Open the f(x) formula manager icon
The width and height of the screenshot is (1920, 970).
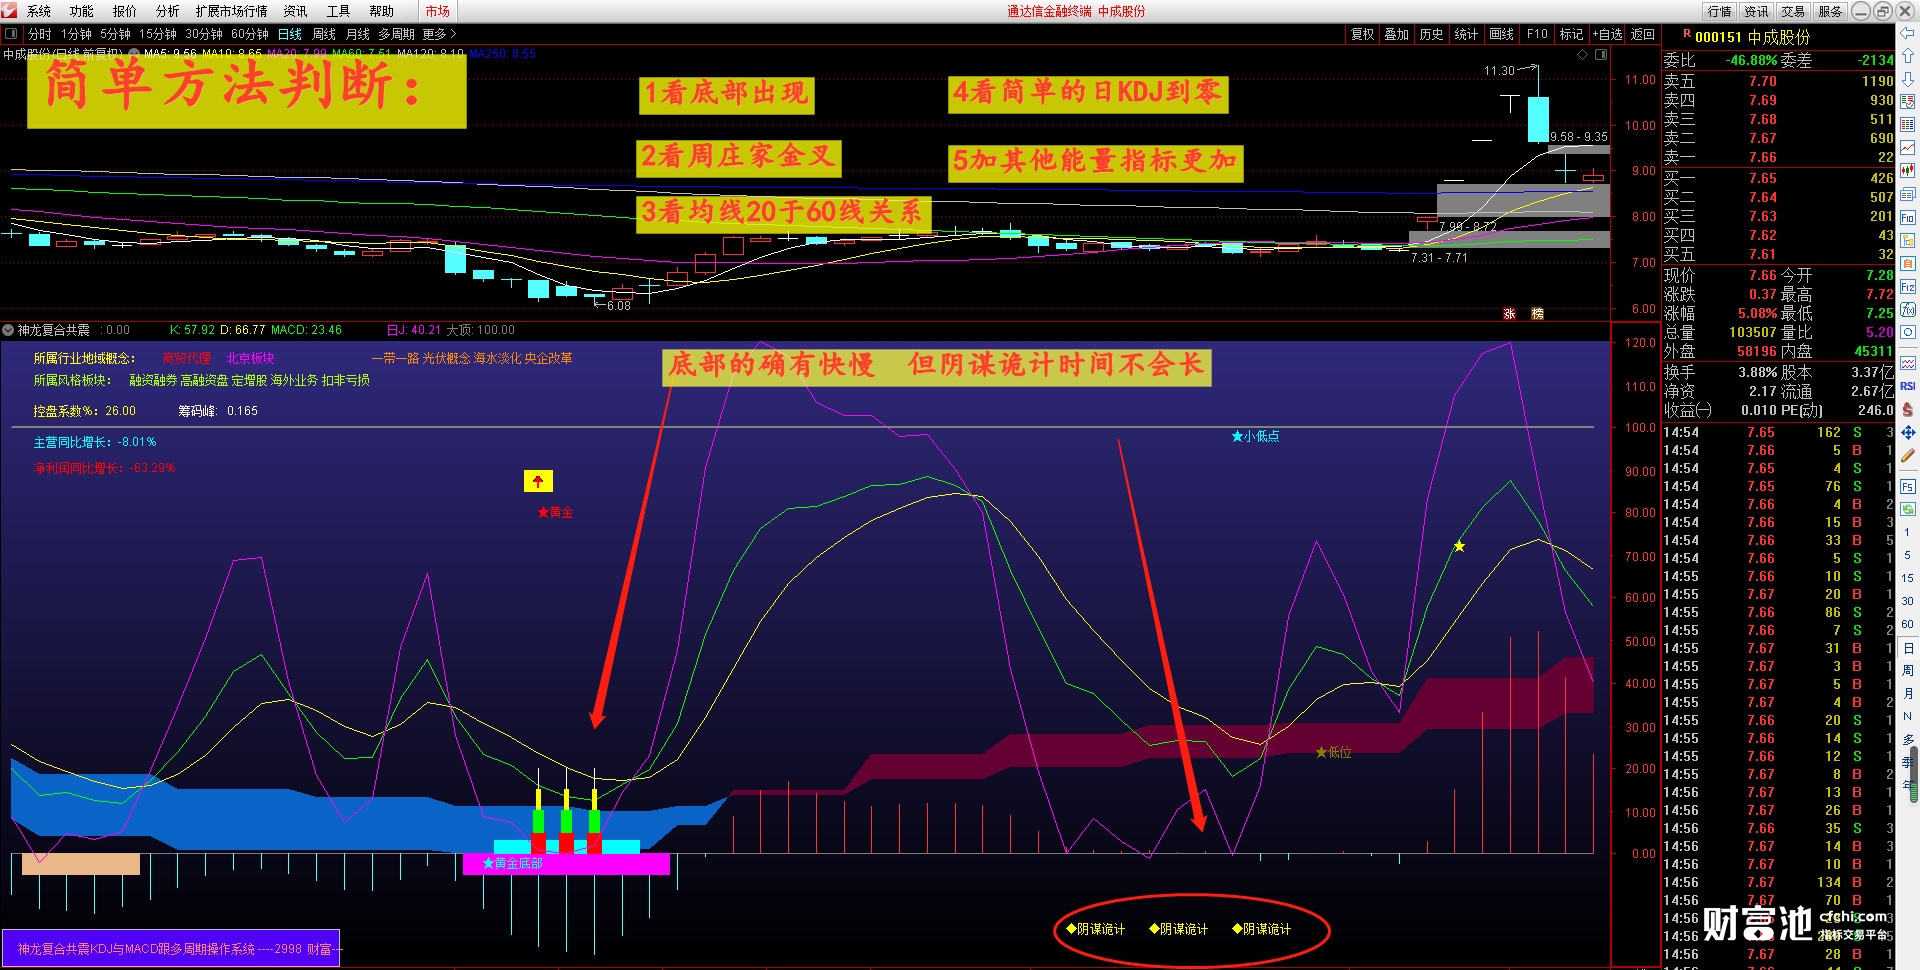pyautogui.click(x=1908, y=309)
